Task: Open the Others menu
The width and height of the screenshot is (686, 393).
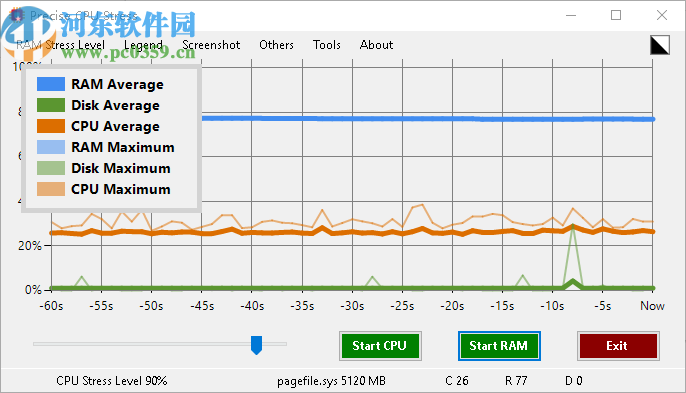Action: point(276,45)
